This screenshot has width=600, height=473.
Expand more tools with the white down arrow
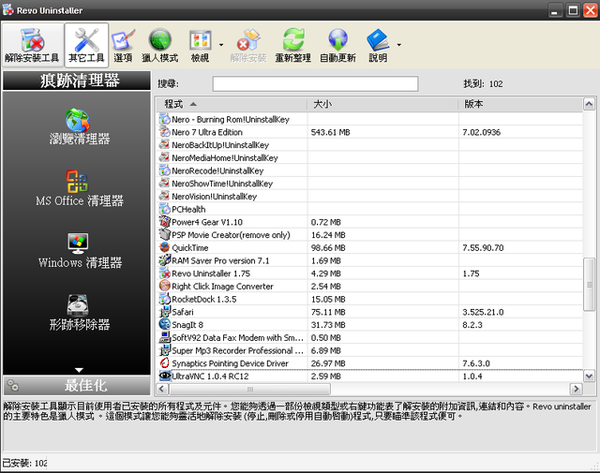tap(79, 370)
